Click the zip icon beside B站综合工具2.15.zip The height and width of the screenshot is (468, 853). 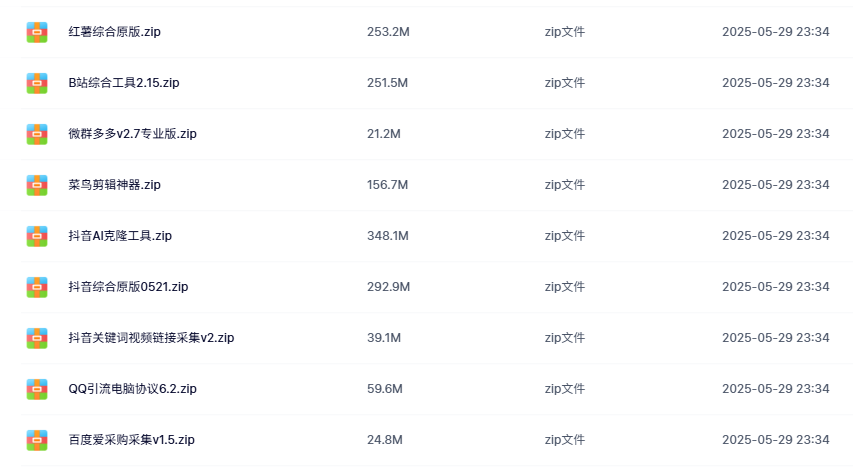(37, 83)
